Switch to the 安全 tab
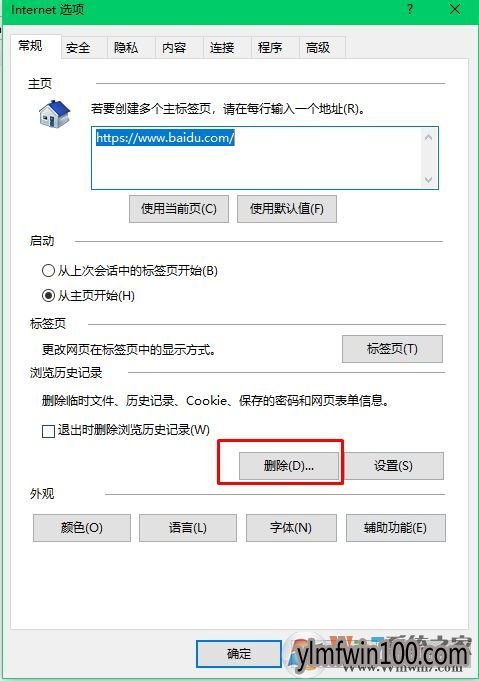Screen dimensions: 479x681 point(79,47)
